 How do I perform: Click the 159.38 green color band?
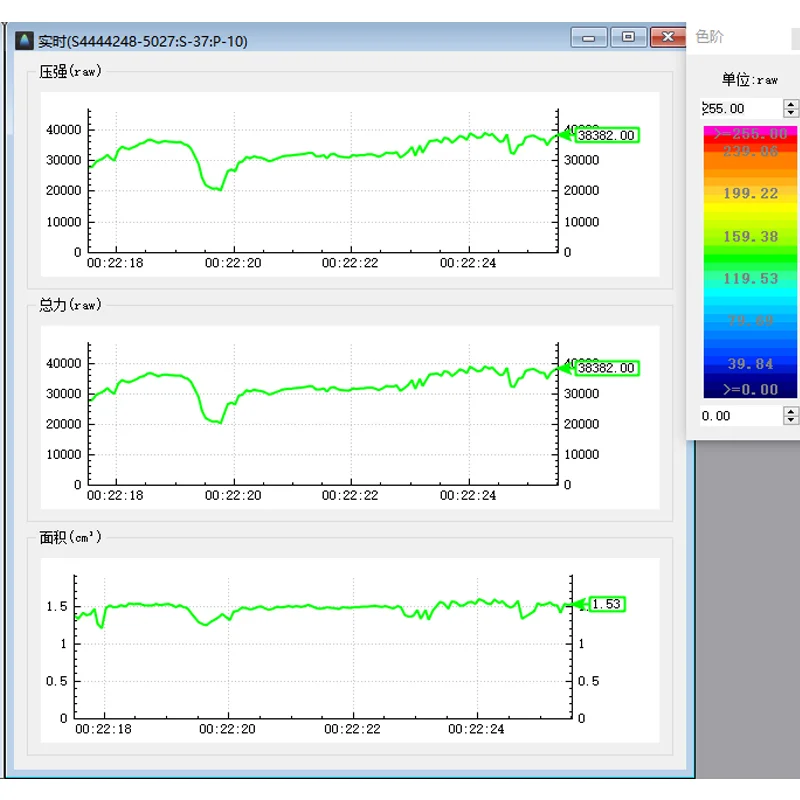pyautogui.click(x=750, y=237)
